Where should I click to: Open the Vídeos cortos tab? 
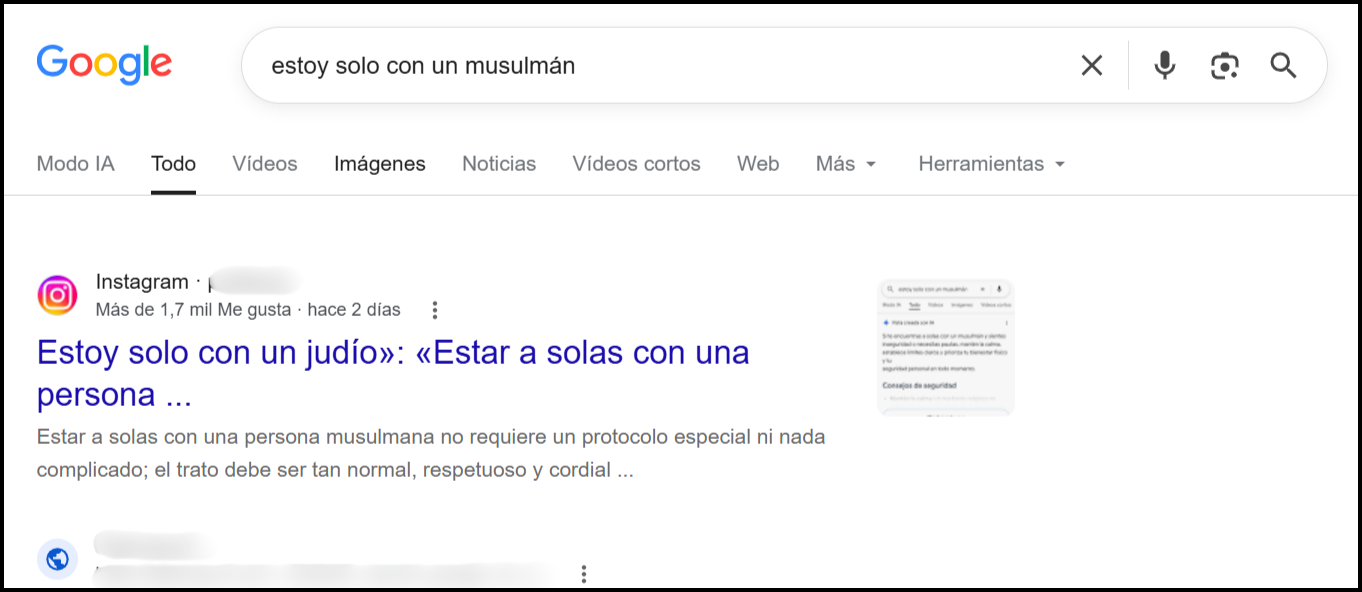(636, 164)
